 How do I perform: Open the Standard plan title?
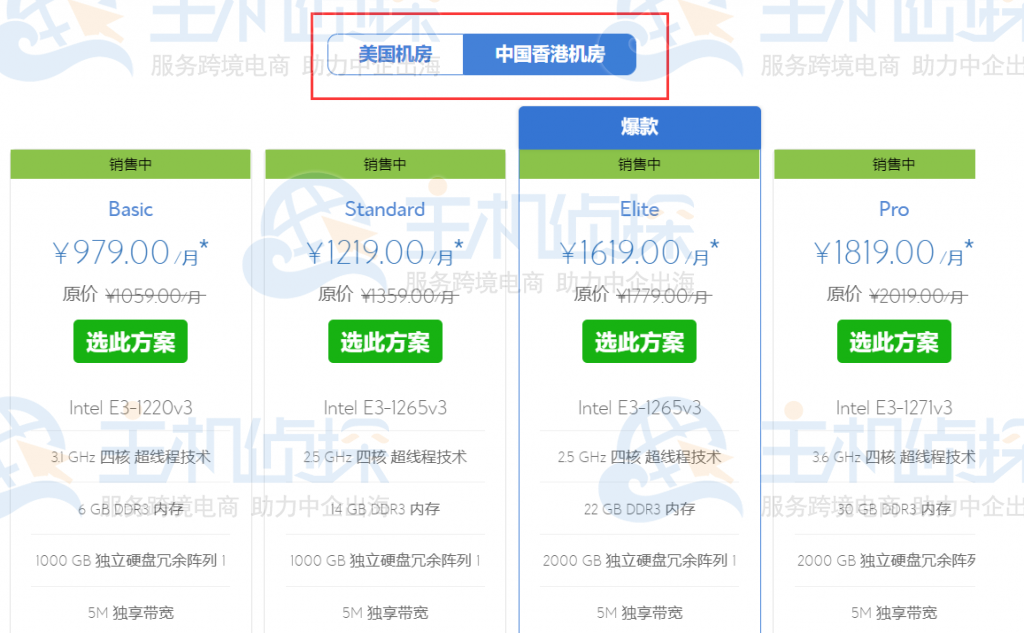[385, 209]
